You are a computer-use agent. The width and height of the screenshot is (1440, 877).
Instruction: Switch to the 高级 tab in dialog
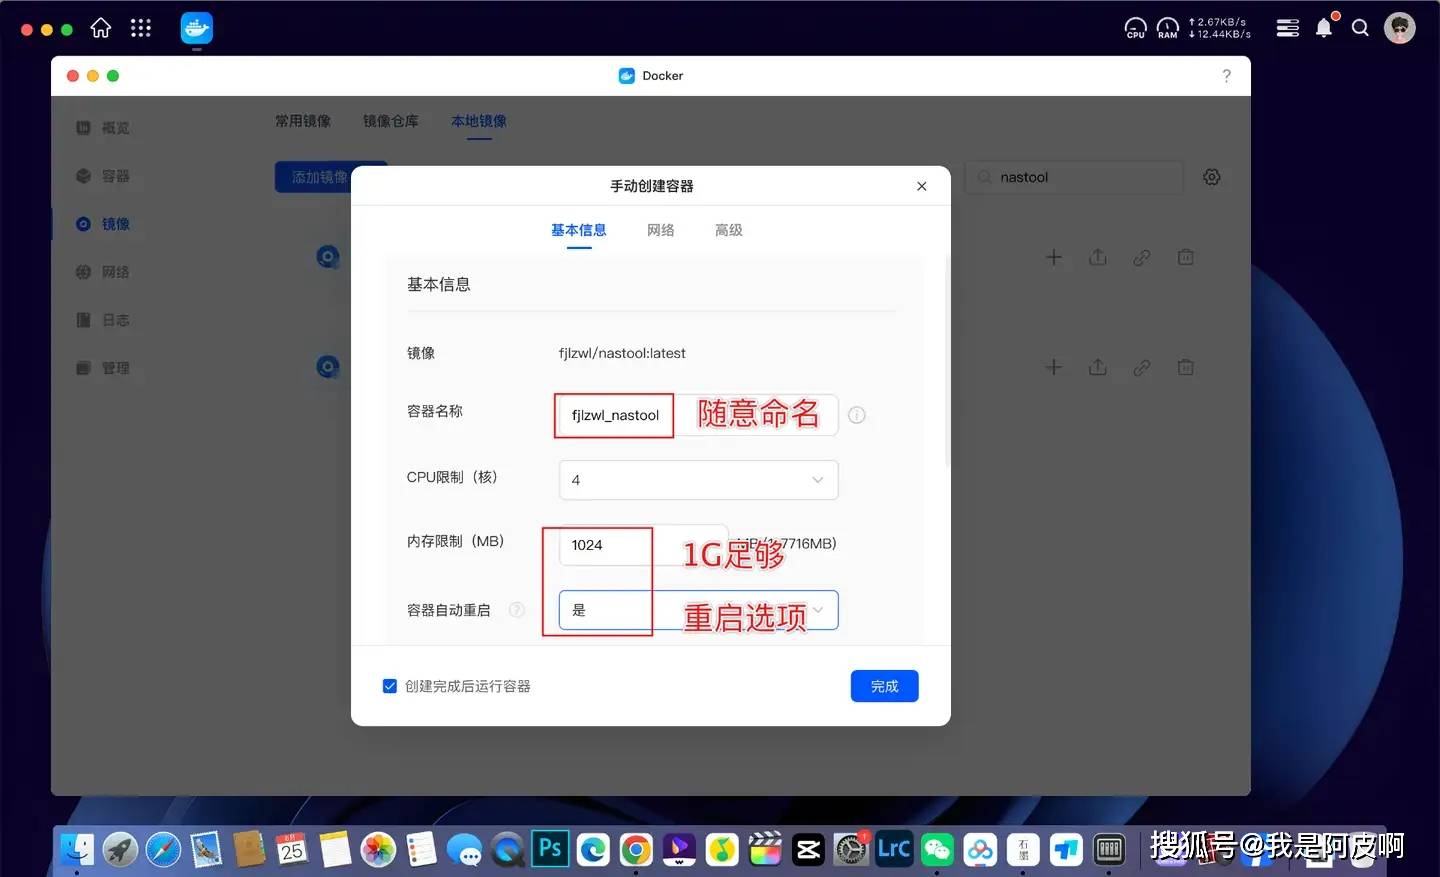point(728,230)
